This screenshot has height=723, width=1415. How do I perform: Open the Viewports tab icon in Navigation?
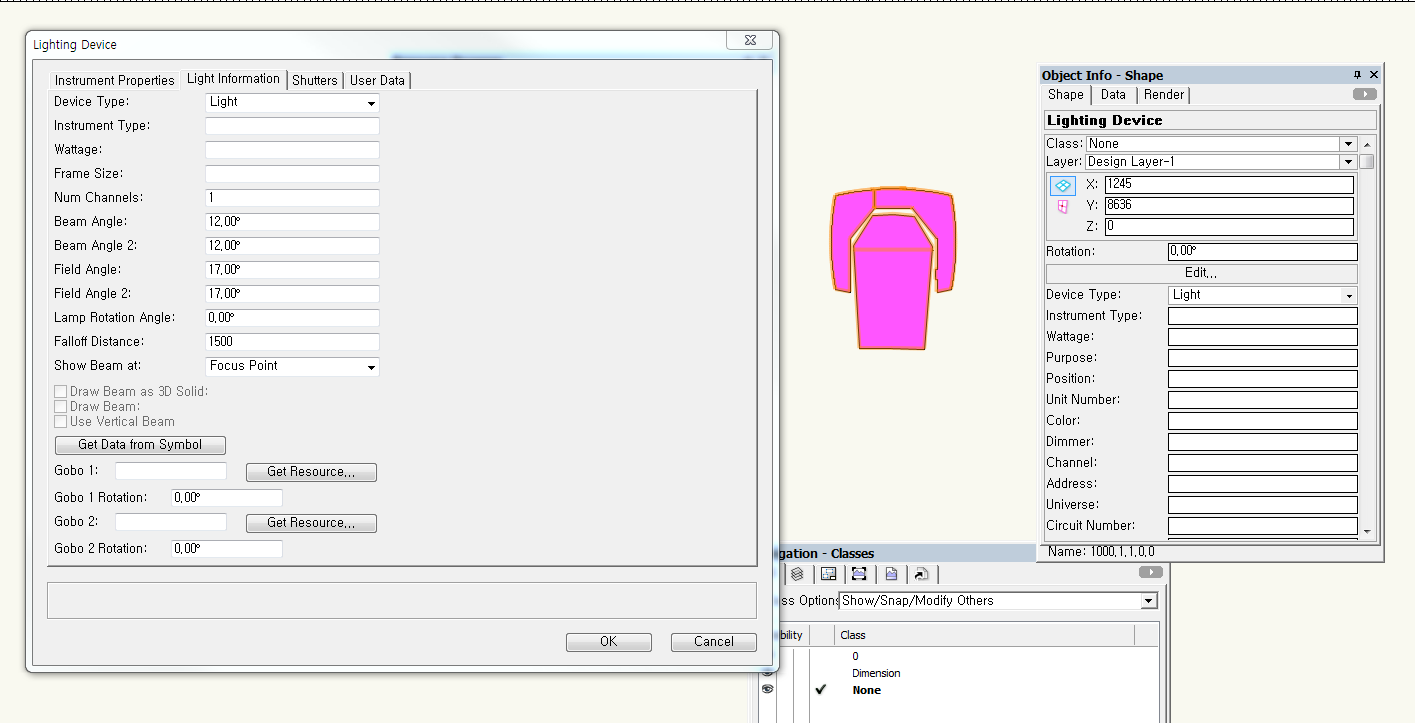tap(859, 574)
